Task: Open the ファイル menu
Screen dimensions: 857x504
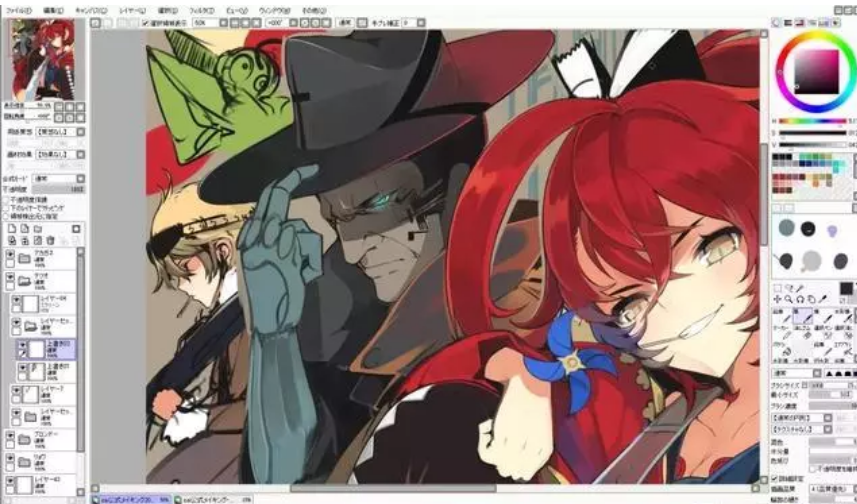Action: (19, 10)
